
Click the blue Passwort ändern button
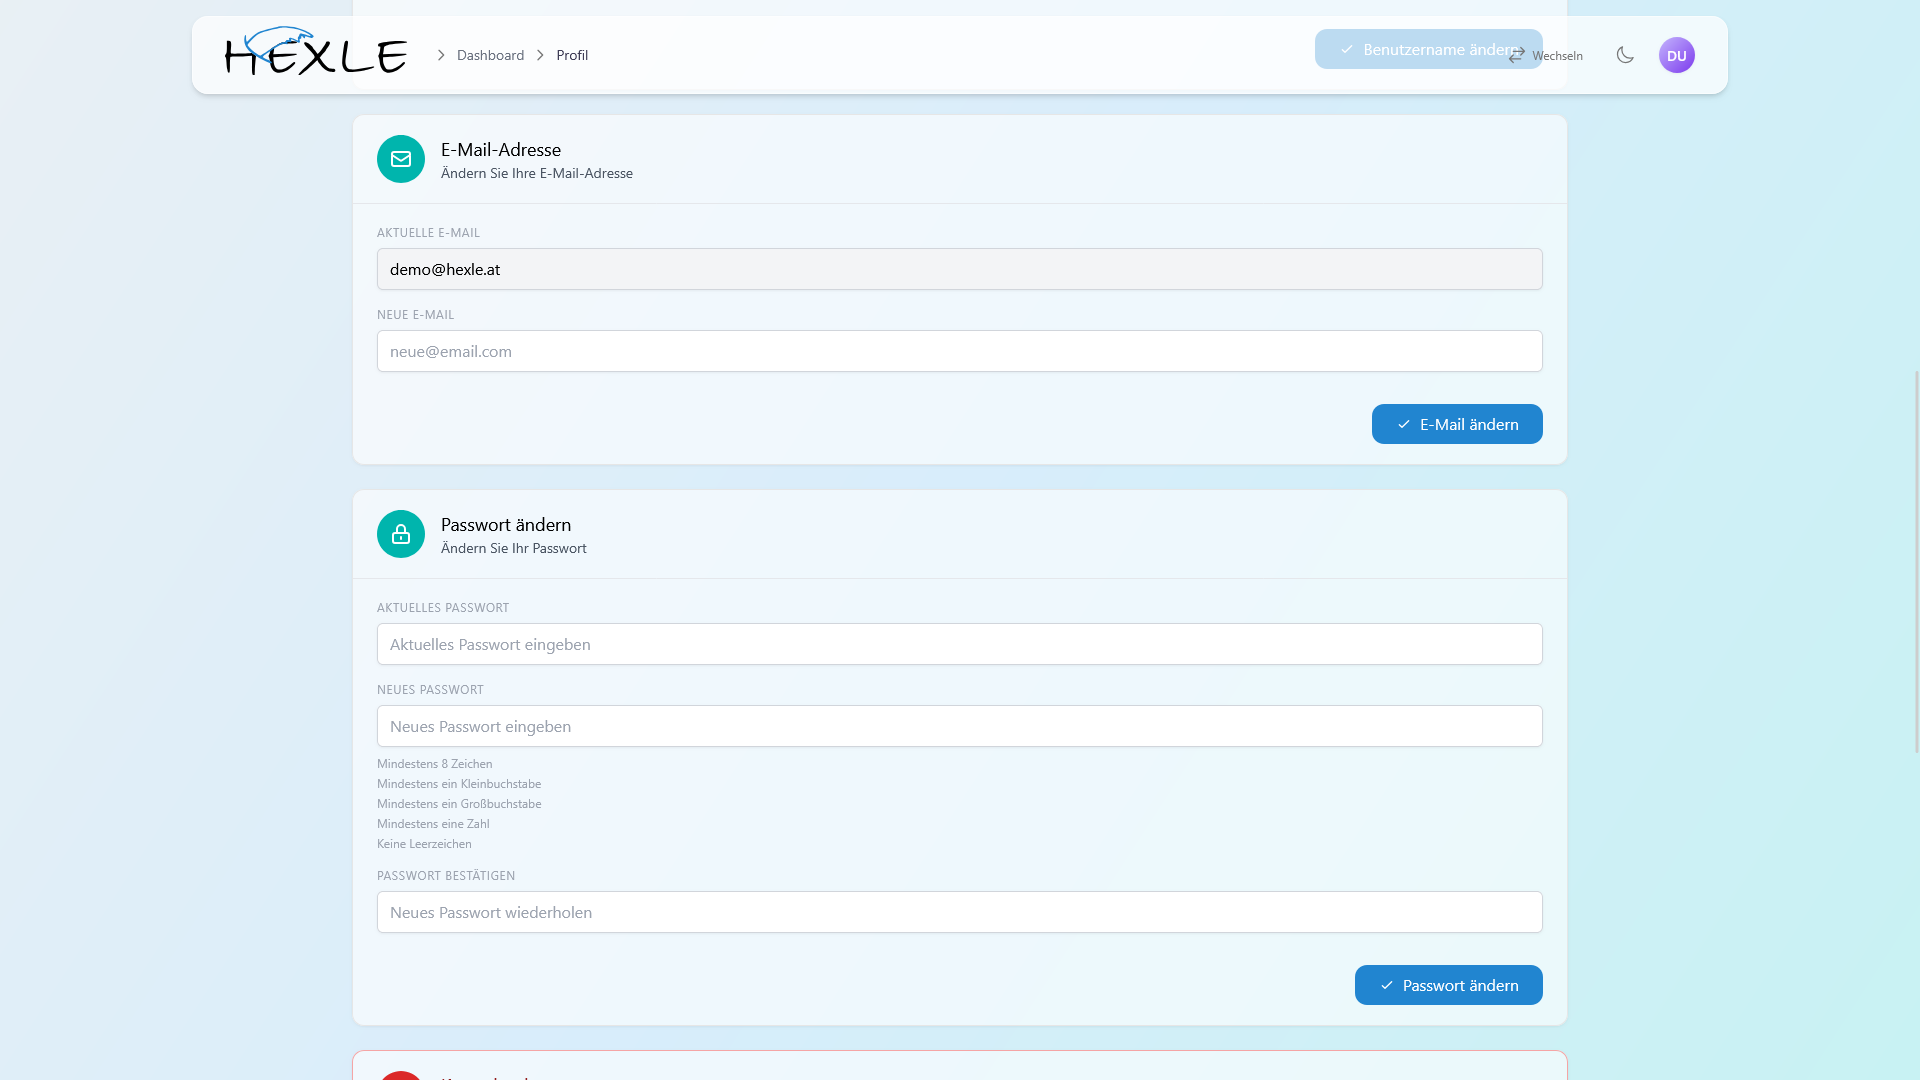pyautogui.click(x=1449, y=985)
